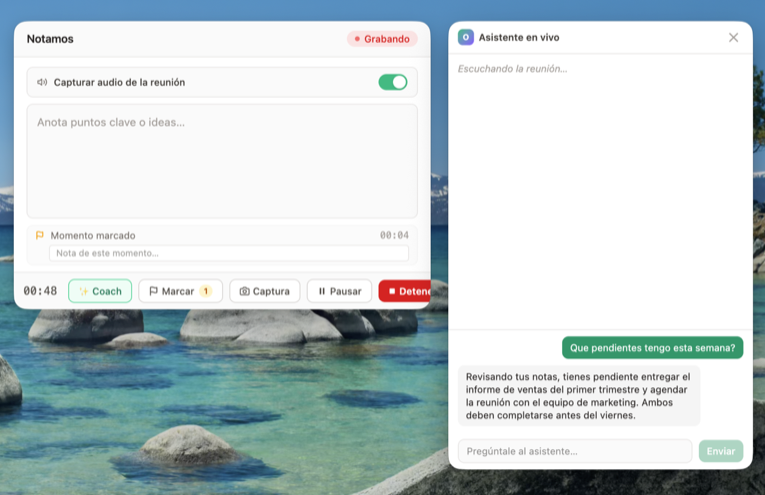The width and height of the screenshot is (765, 495).
Task: Click the Notamos window title
Action: point(50,39)
